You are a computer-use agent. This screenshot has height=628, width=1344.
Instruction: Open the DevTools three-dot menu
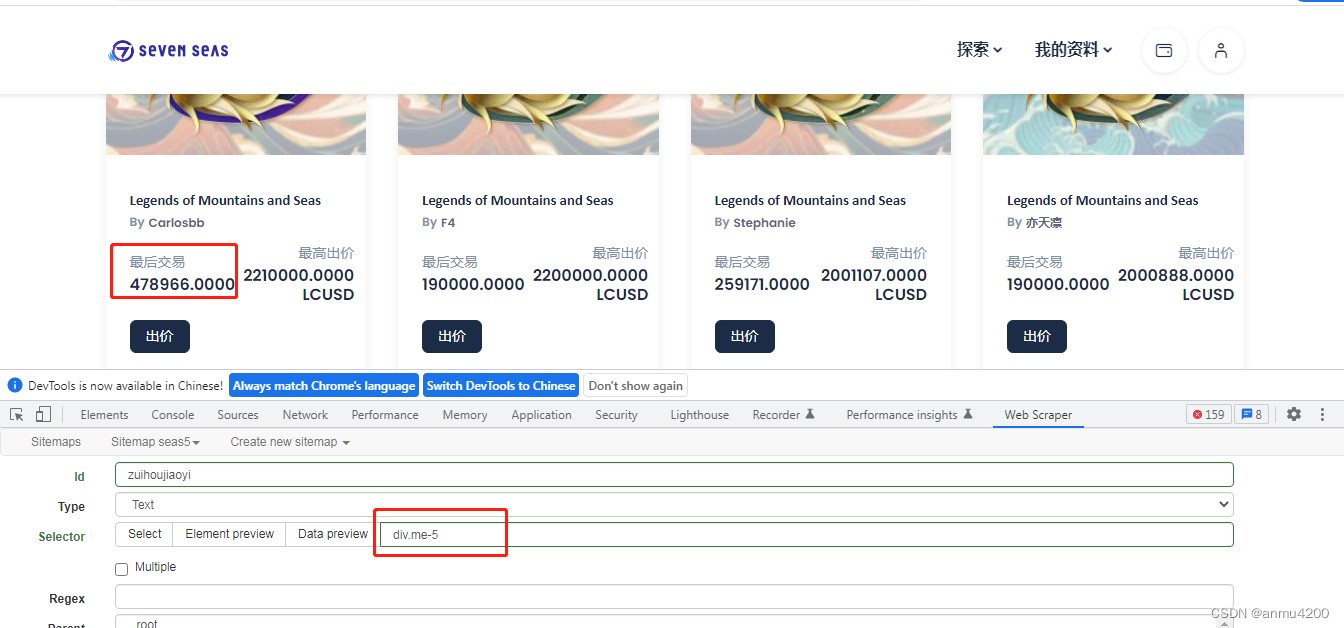tap(1322, 414)
